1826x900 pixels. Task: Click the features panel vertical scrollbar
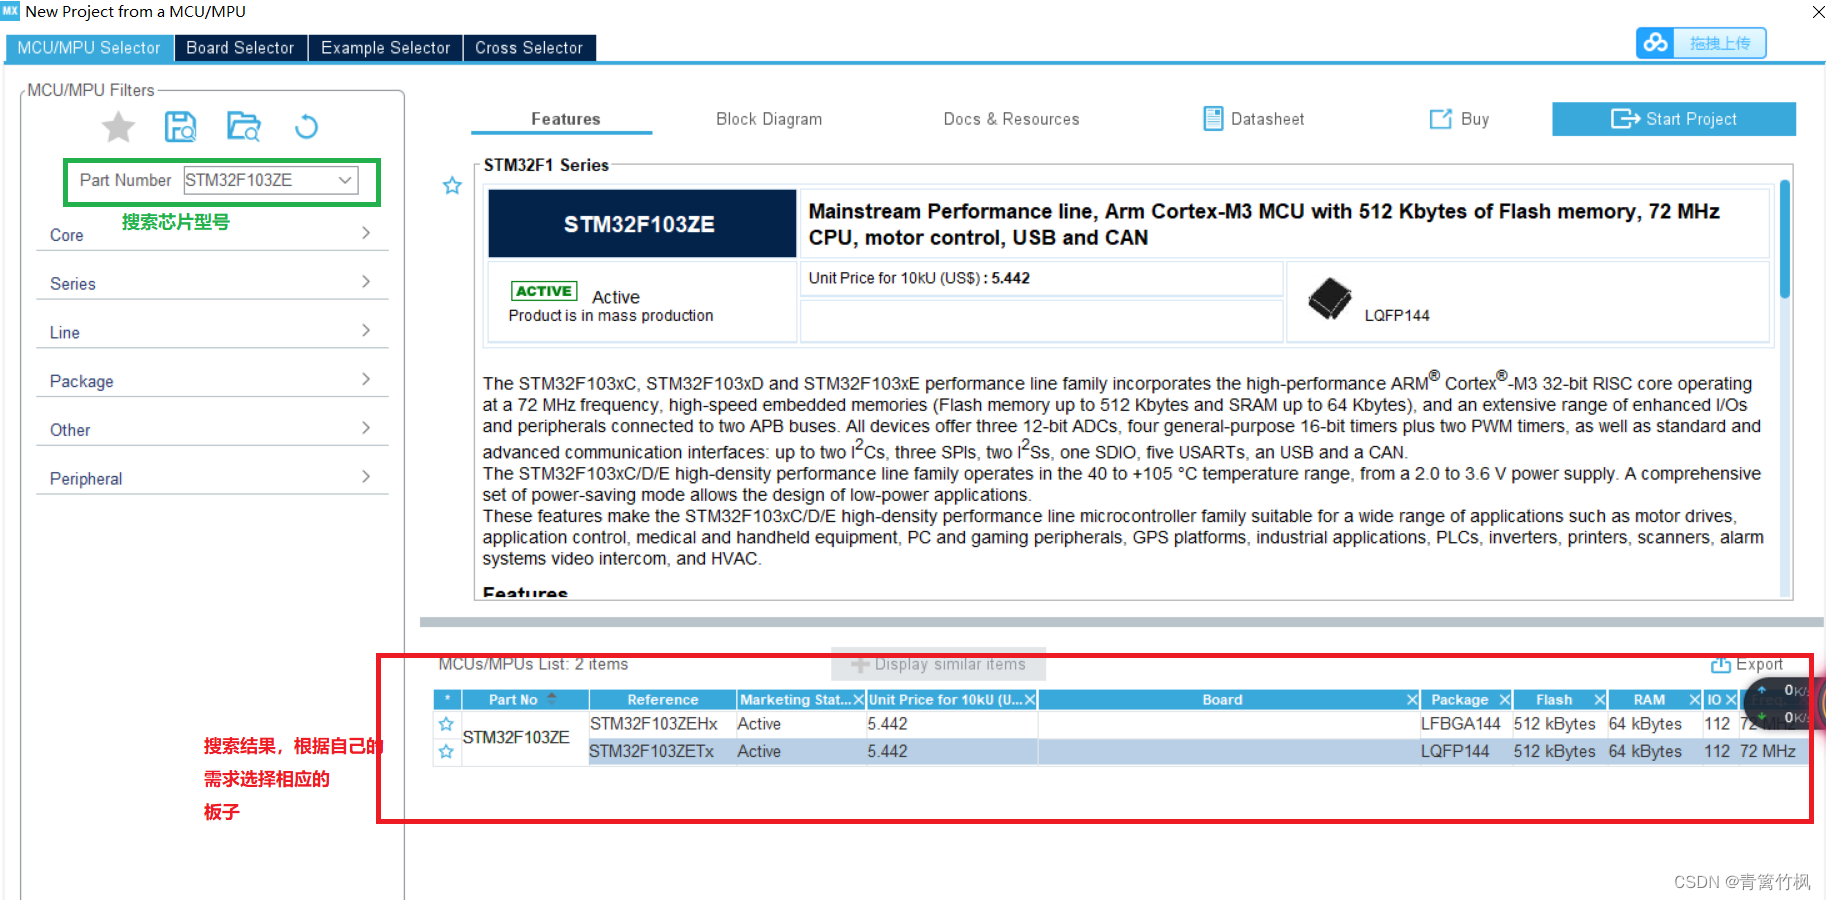(x=1785, y=240)
